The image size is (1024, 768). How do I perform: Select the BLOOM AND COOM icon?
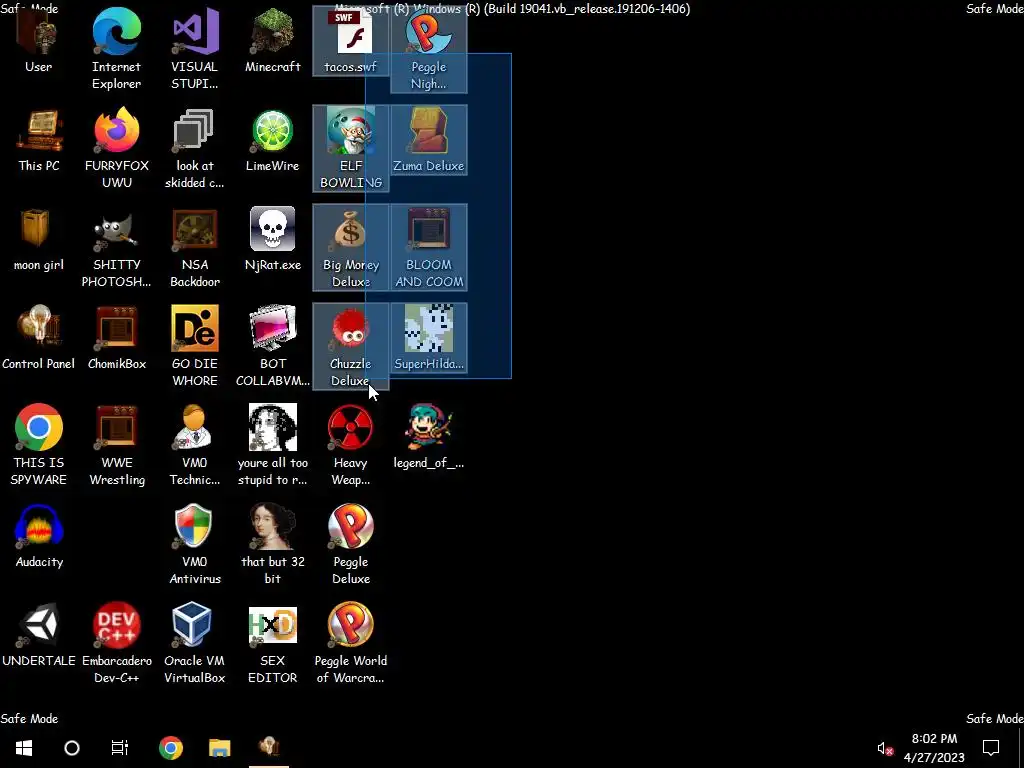pyautogui.click(x=428, y=248)
